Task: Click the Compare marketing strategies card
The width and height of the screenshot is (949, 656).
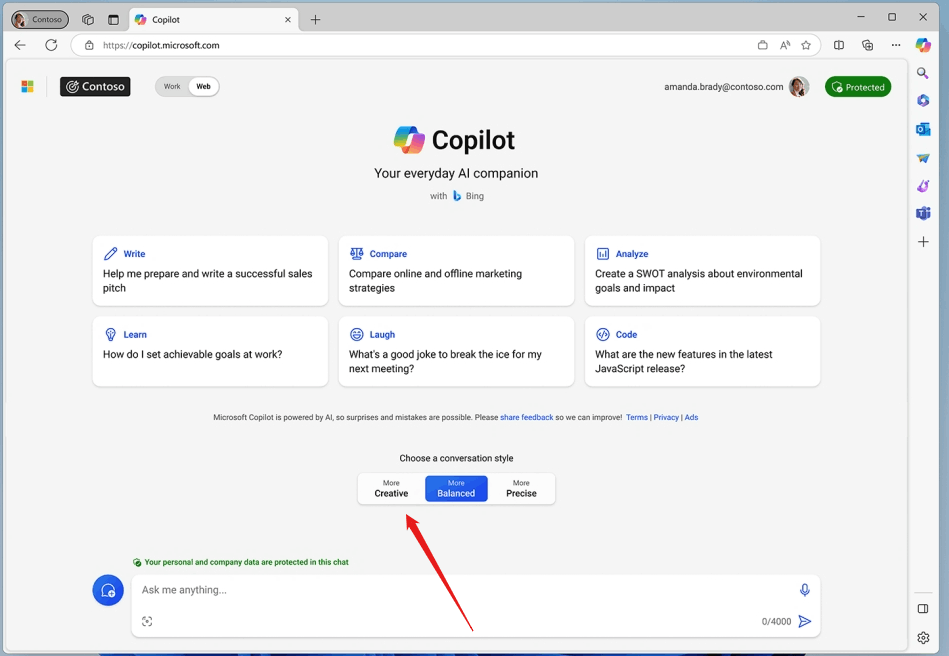Action: point(456,271)
